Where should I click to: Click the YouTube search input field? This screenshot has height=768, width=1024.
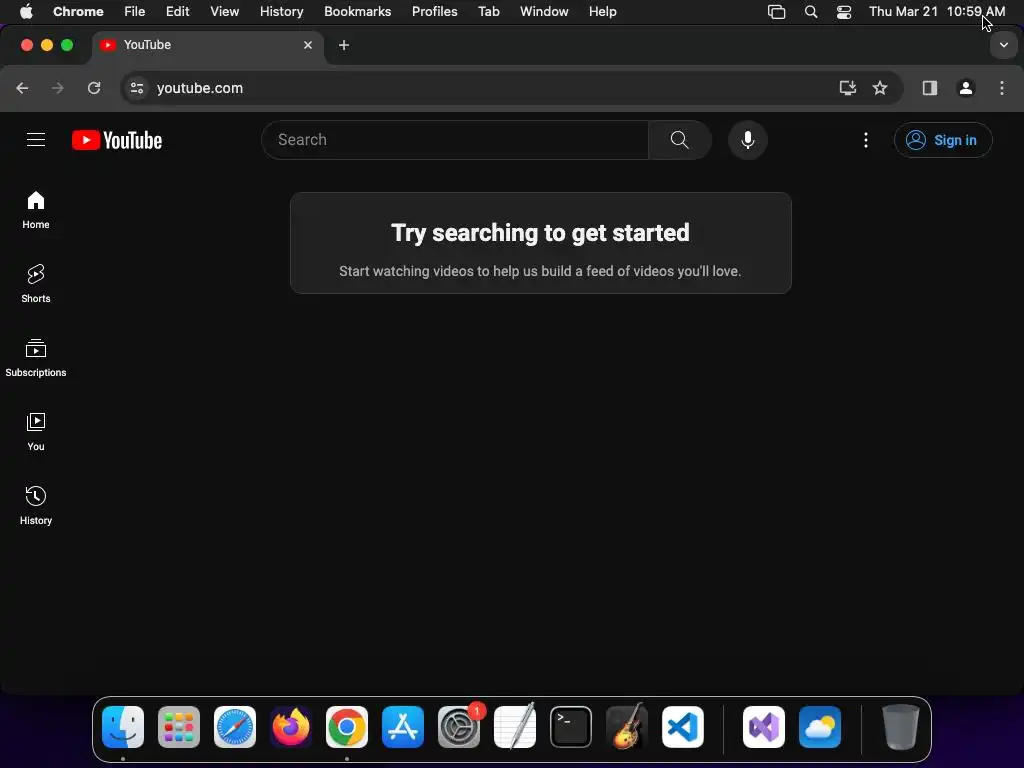(455, 140)
